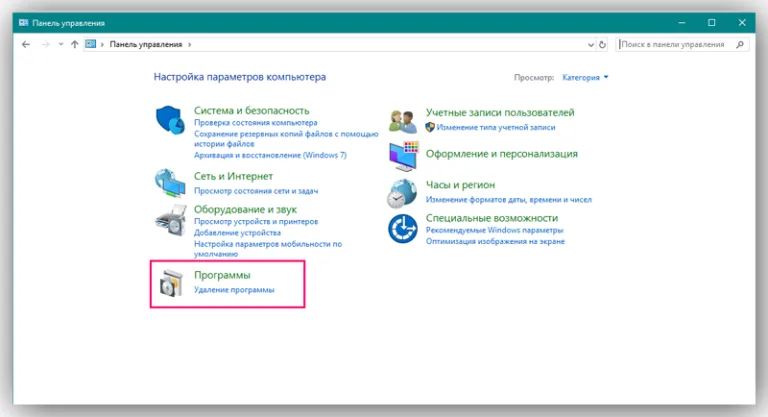Close the Панель управления window

click(x=742, y=23)
